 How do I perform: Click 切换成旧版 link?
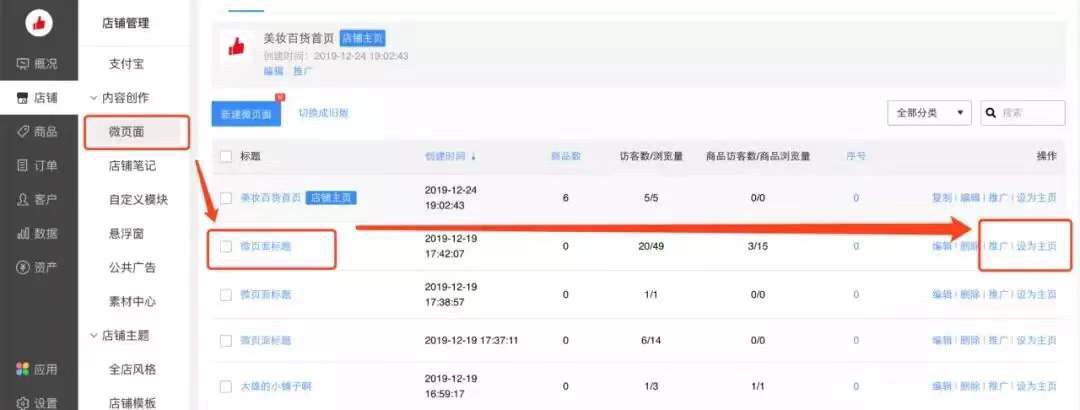coord(323,113)
